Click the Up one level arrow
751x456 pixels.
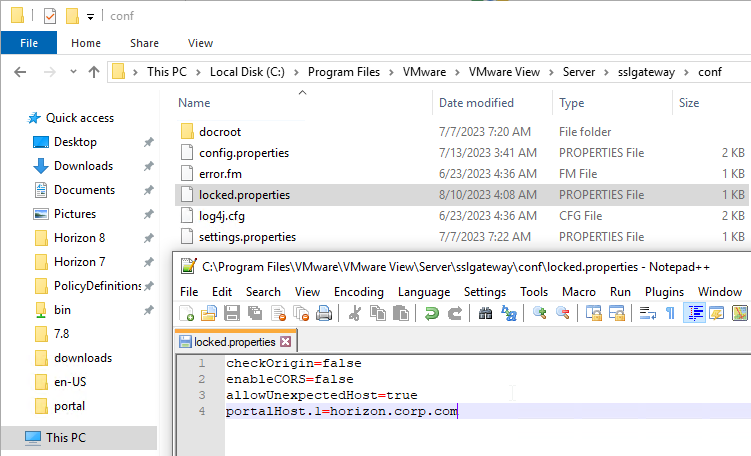pyautogui.click(x=94, y=72)
